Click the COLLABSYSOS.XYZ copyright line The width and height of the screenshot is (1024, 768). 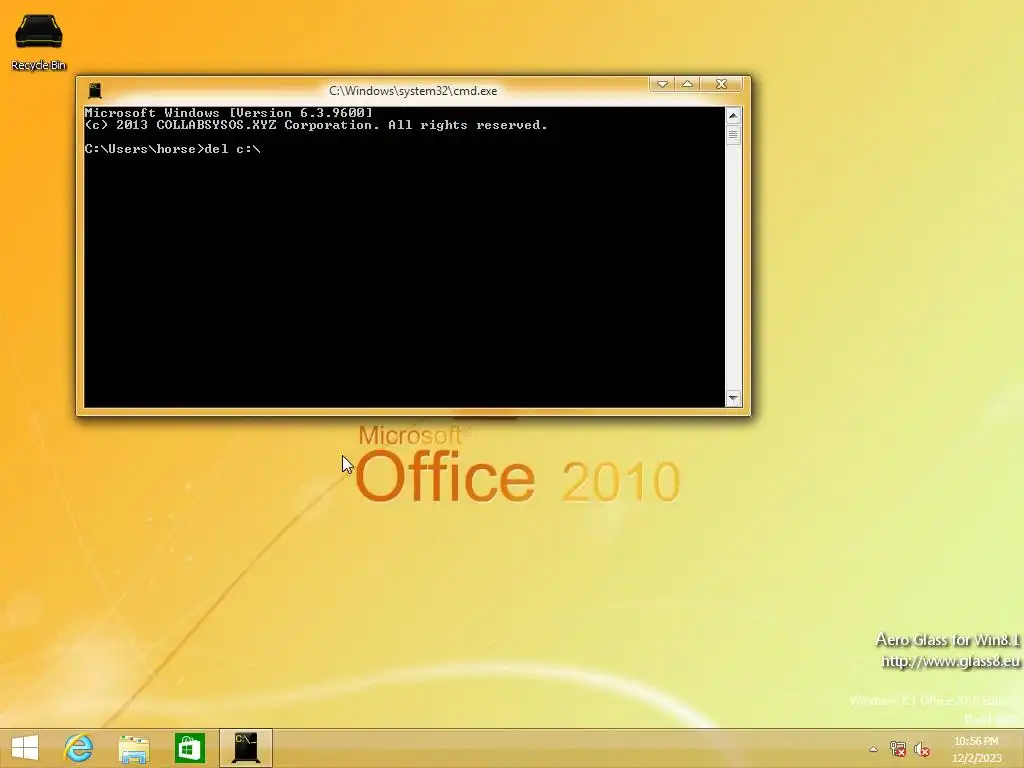coord(316,125)
